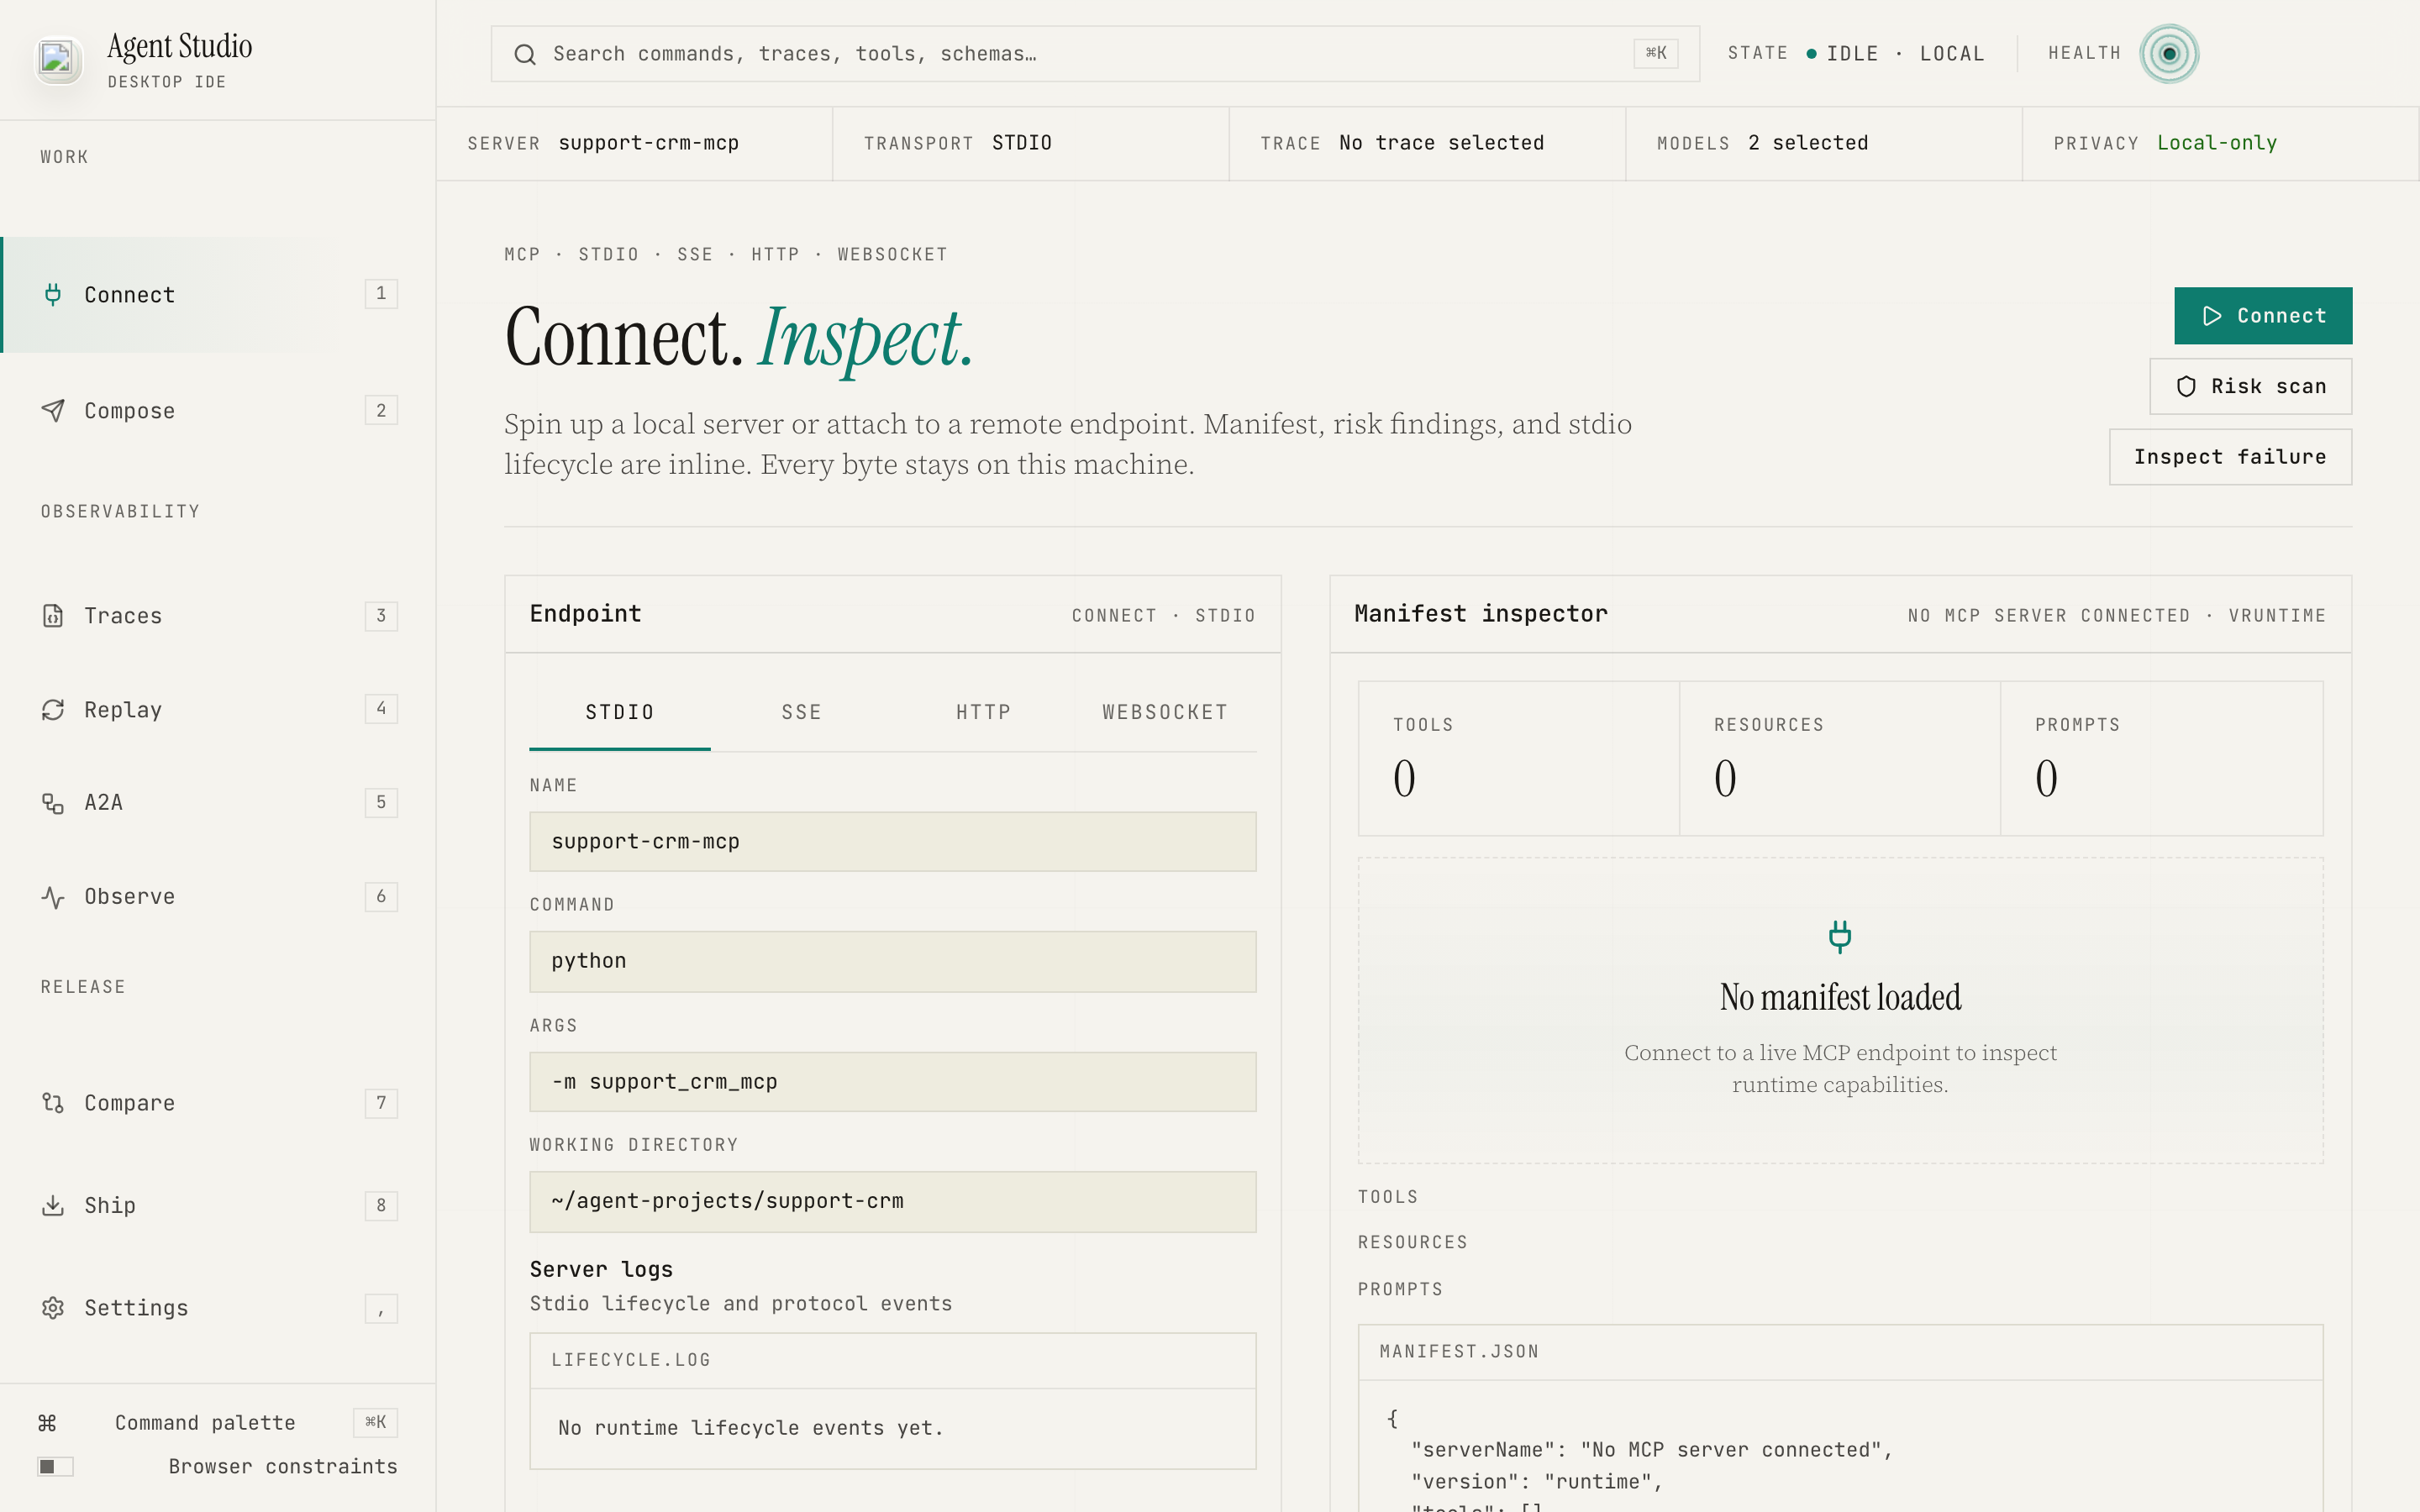The width and height of the screenshot is (2420, 1512).
Task: Click the TOOLS 0 counter card
Action: pyautogui.click(x=1519, y=759)
